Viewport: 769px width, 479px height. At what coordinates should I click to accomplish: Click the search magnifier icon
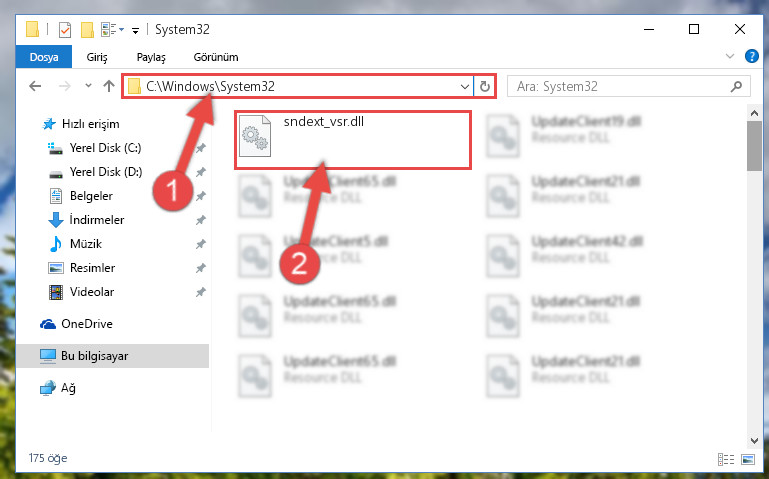point(736,87)
